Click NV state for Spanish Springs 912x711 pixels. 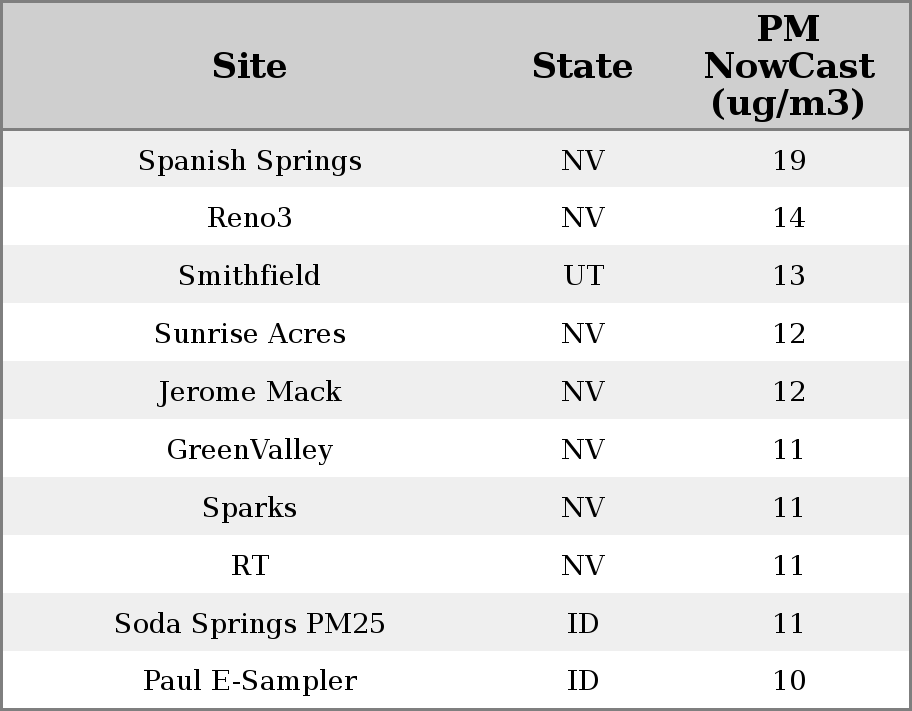[583, 161]
